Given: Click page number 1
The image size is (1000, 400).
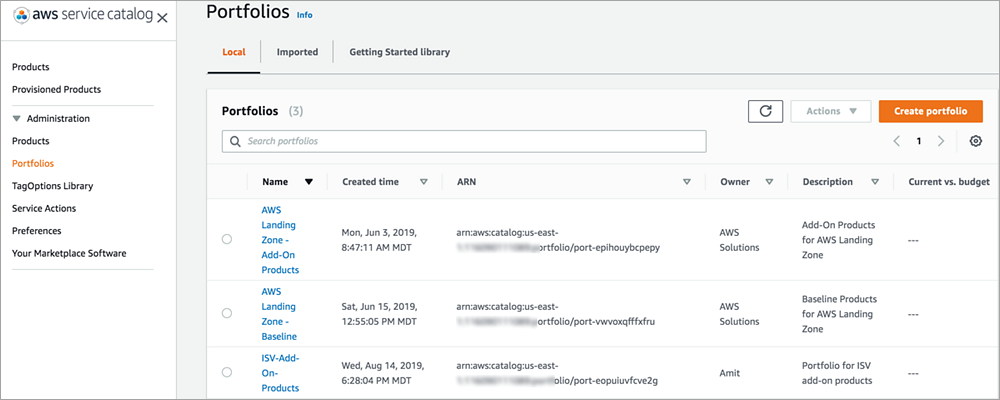Looking at the screenshot, I should (x=919, y=141).
